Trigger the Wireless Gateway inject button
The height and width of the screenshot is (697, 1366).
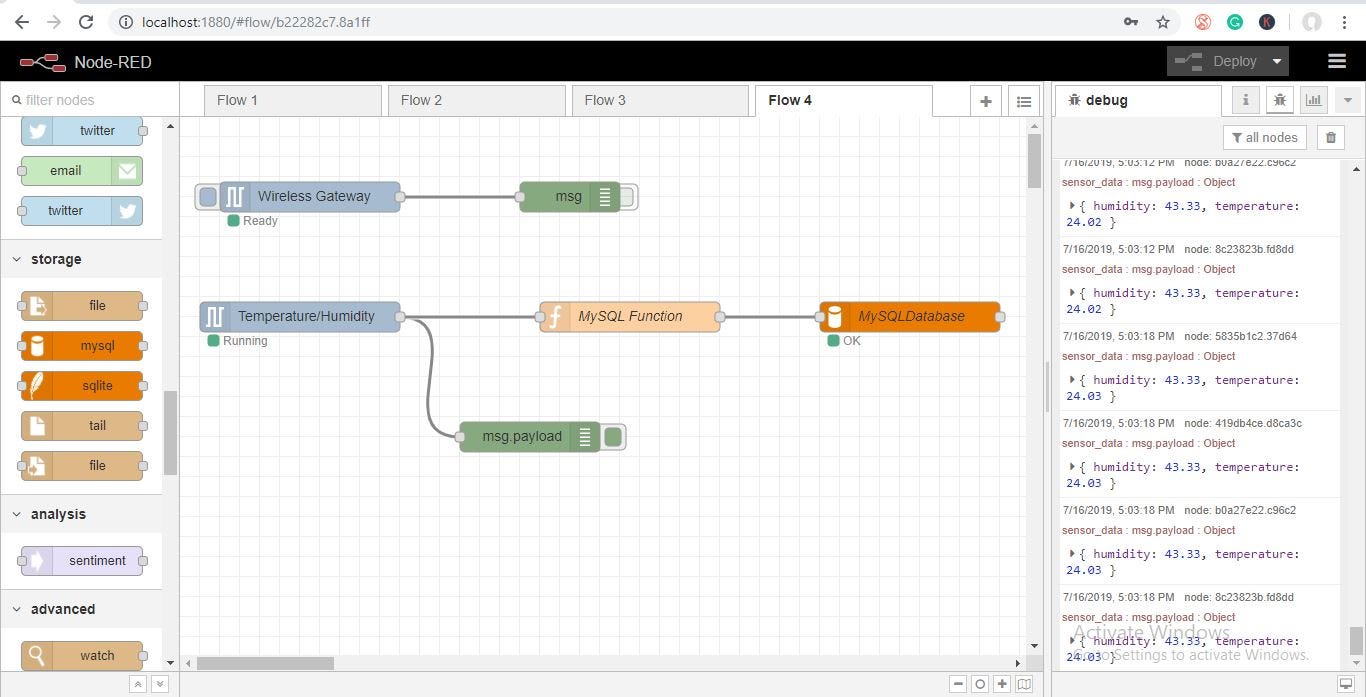(207, 196)
